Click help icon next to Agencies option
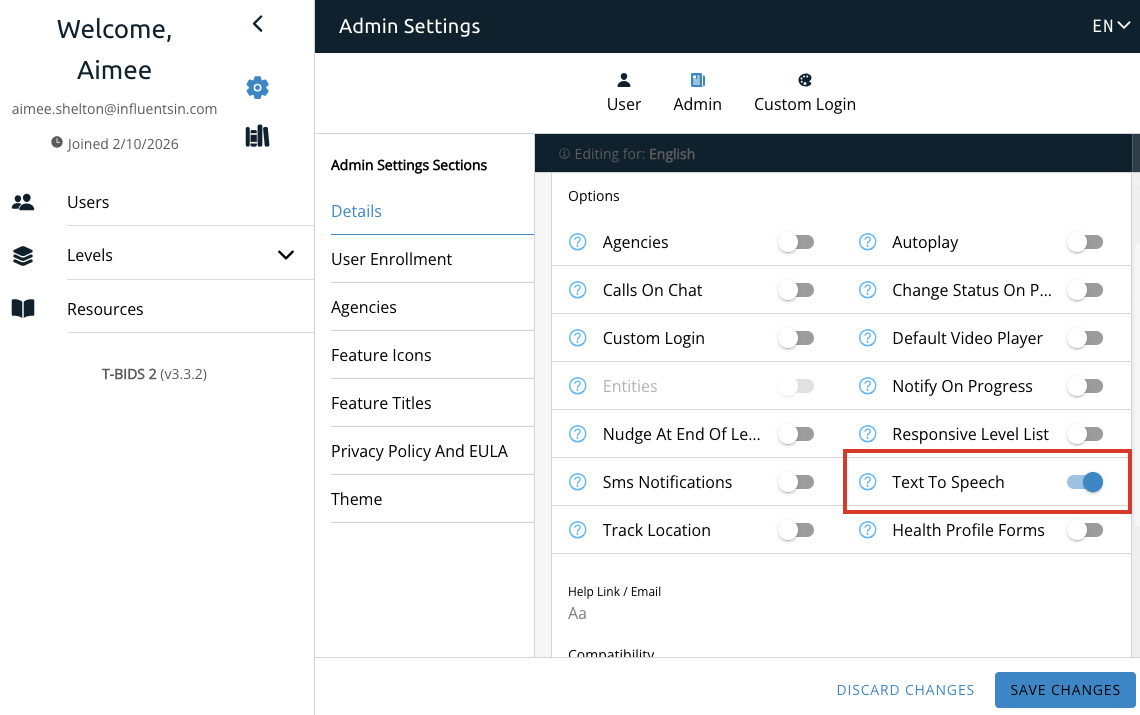 coord(577,242)
